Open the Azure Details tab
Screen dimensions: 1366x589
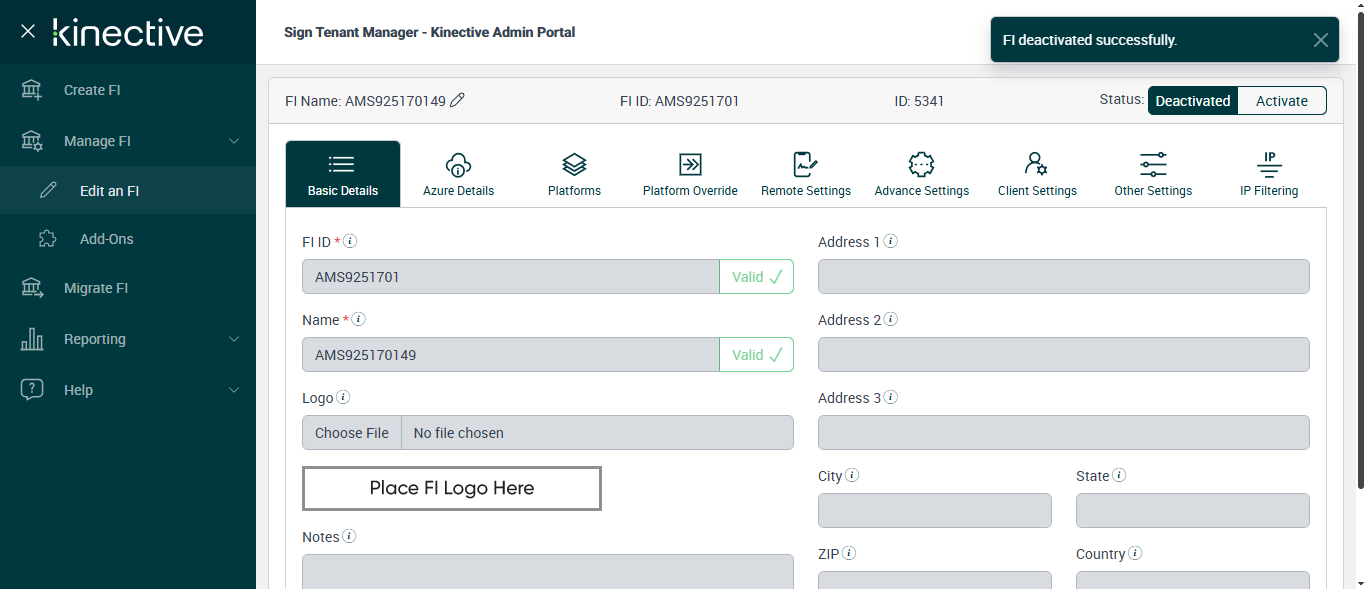458,174
